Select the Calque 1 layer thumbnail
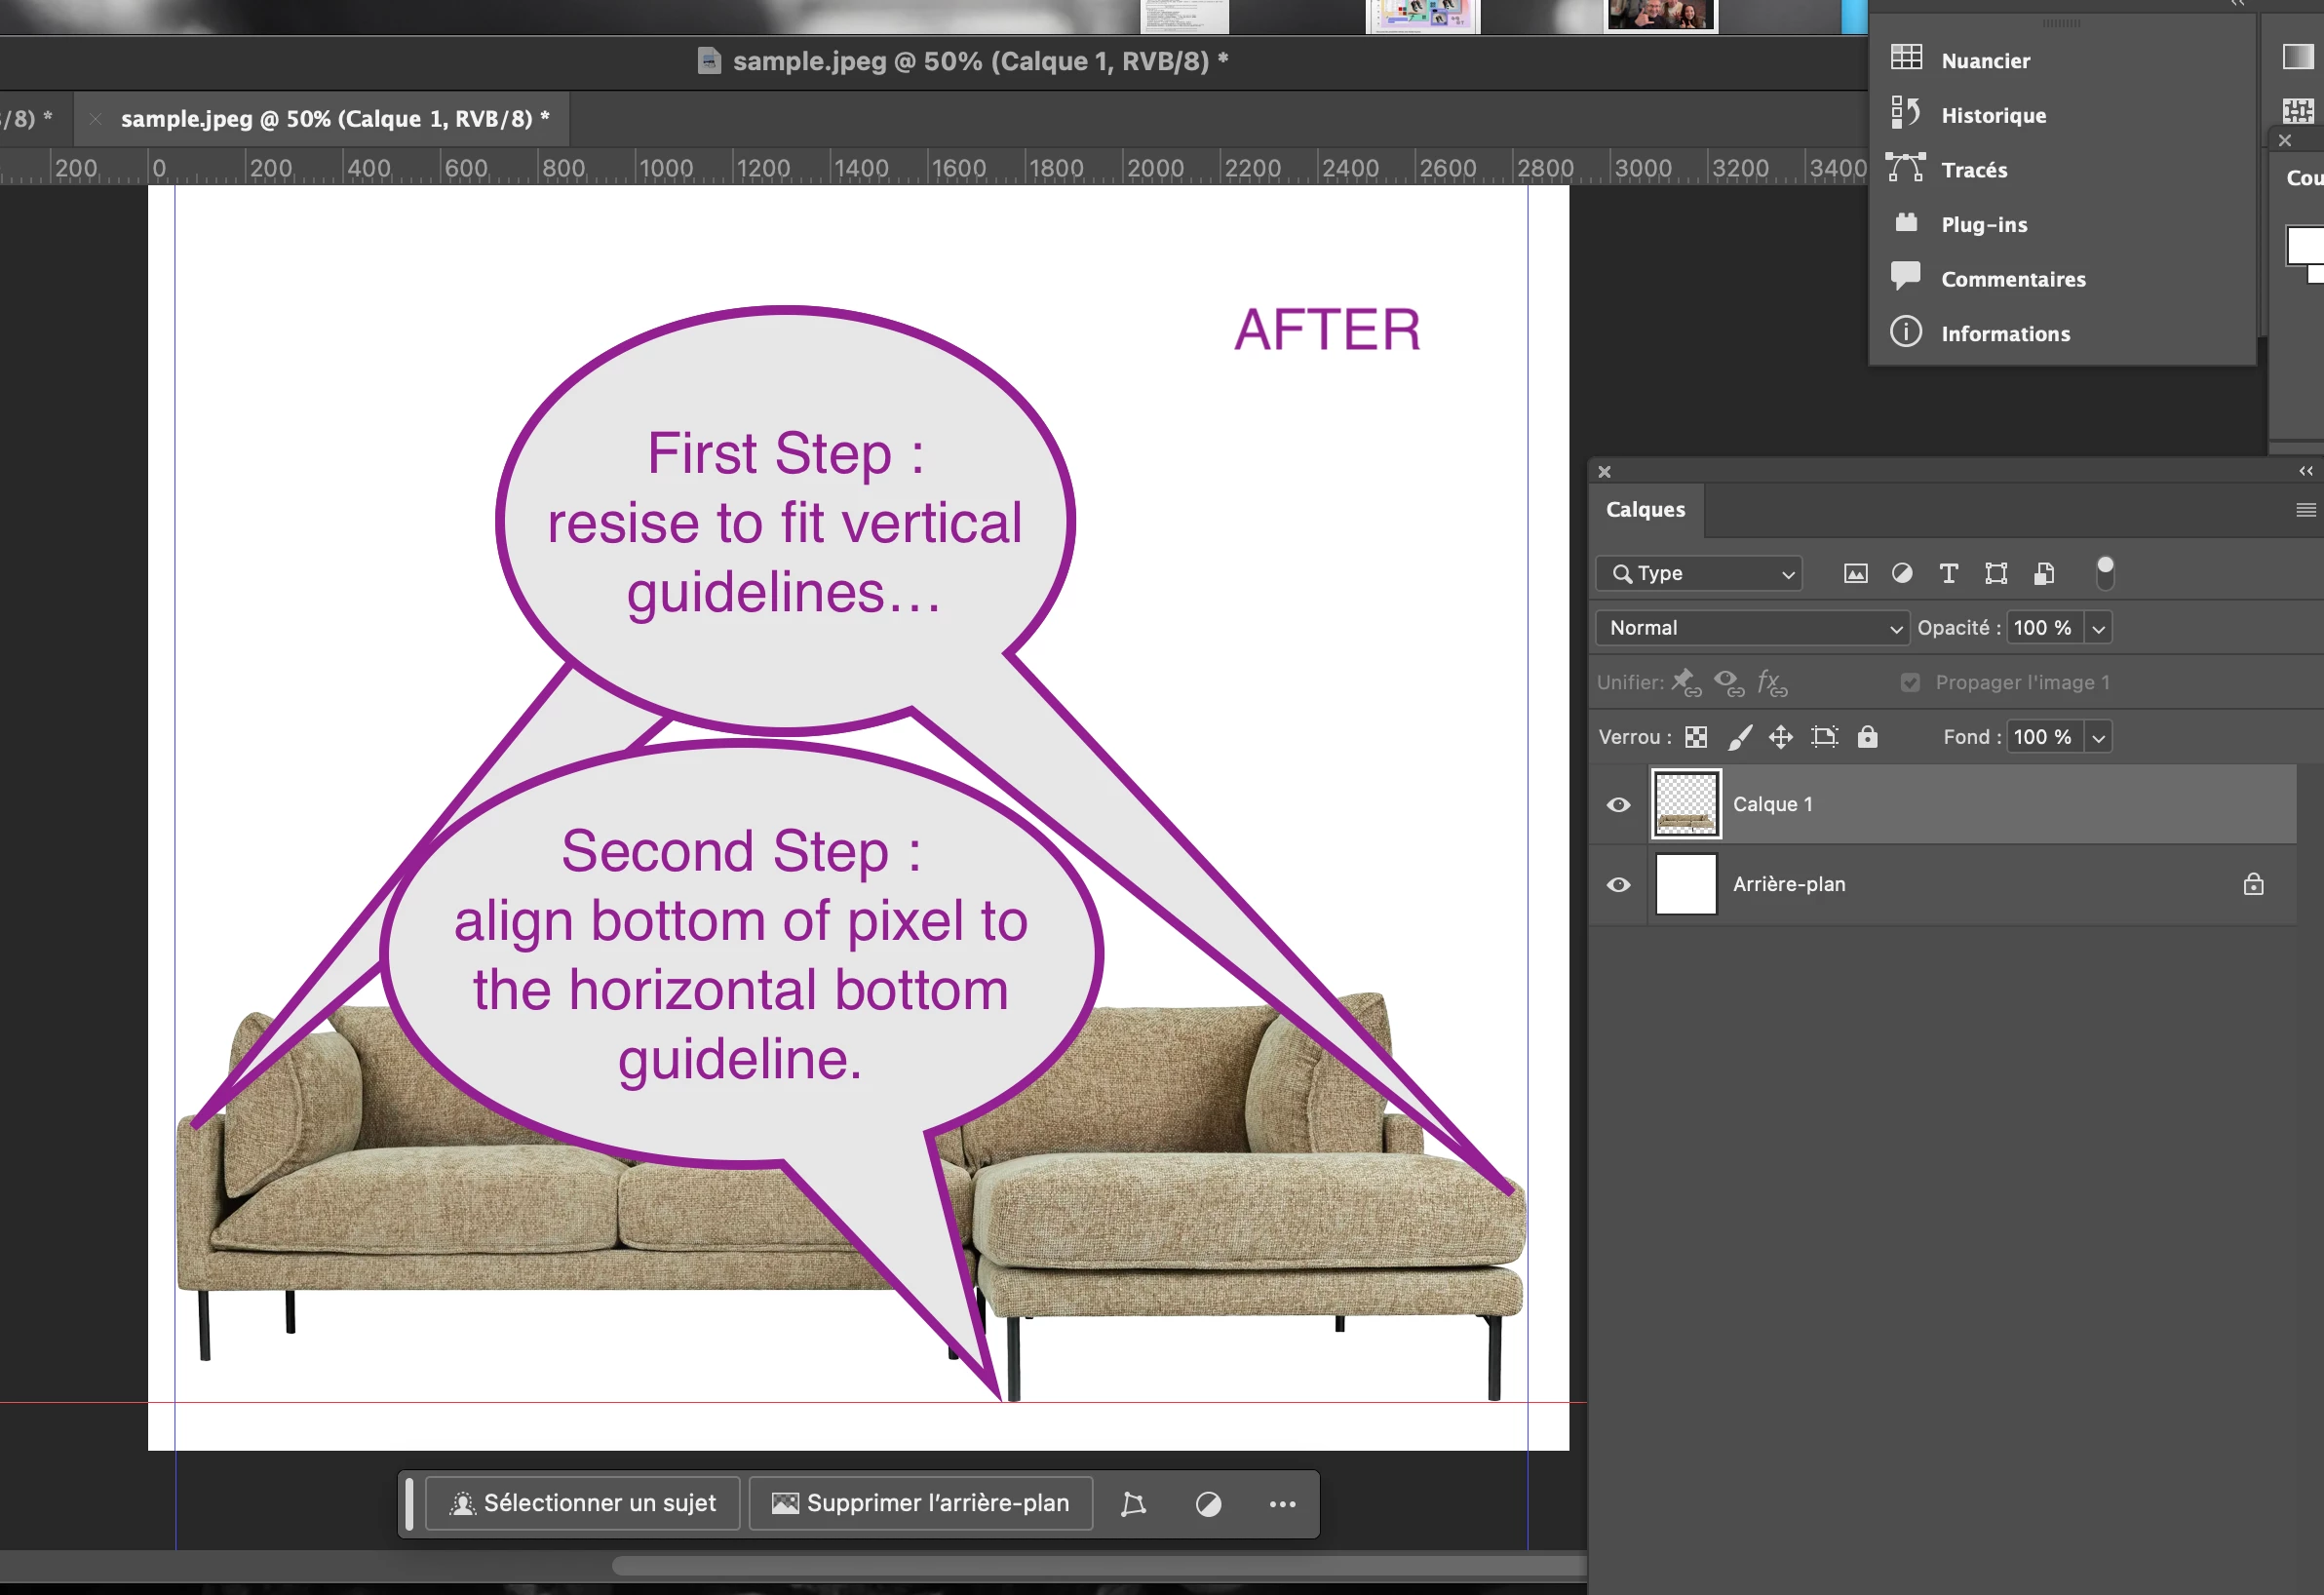The width and height of the screenshot is (2324, 1595). click(1686, 804)
